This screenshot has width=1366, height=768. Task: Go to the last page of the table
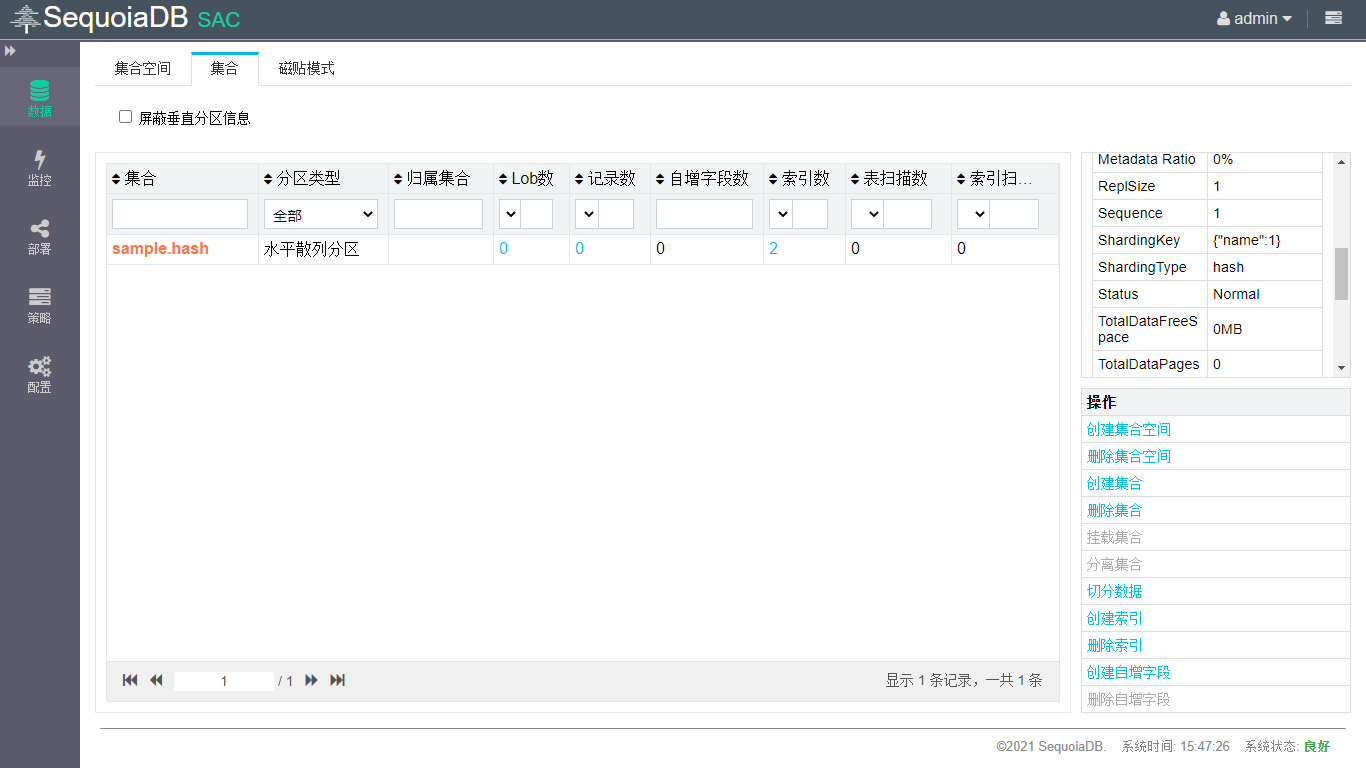click(x=338, y=680)
